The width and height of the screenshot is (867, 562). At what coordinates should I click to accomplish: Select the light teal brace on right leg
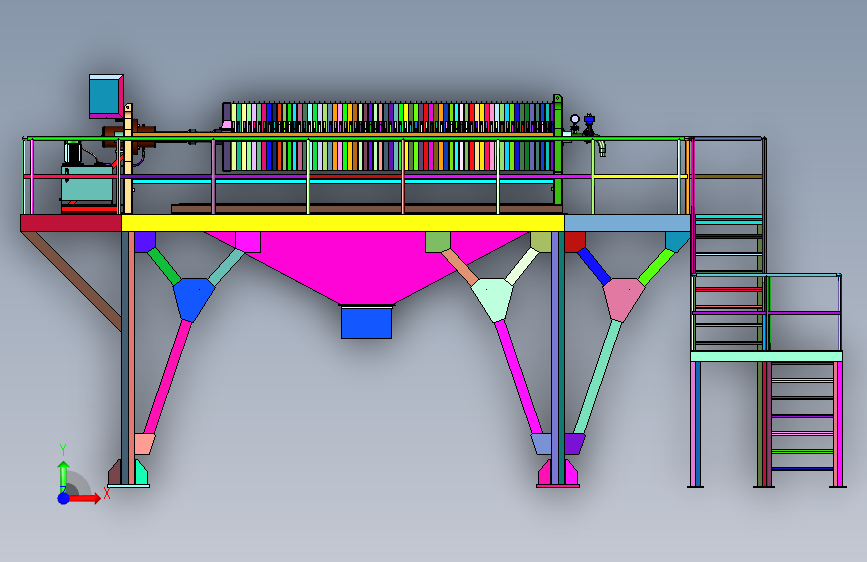pyautogui.click(x=598, y=377)
